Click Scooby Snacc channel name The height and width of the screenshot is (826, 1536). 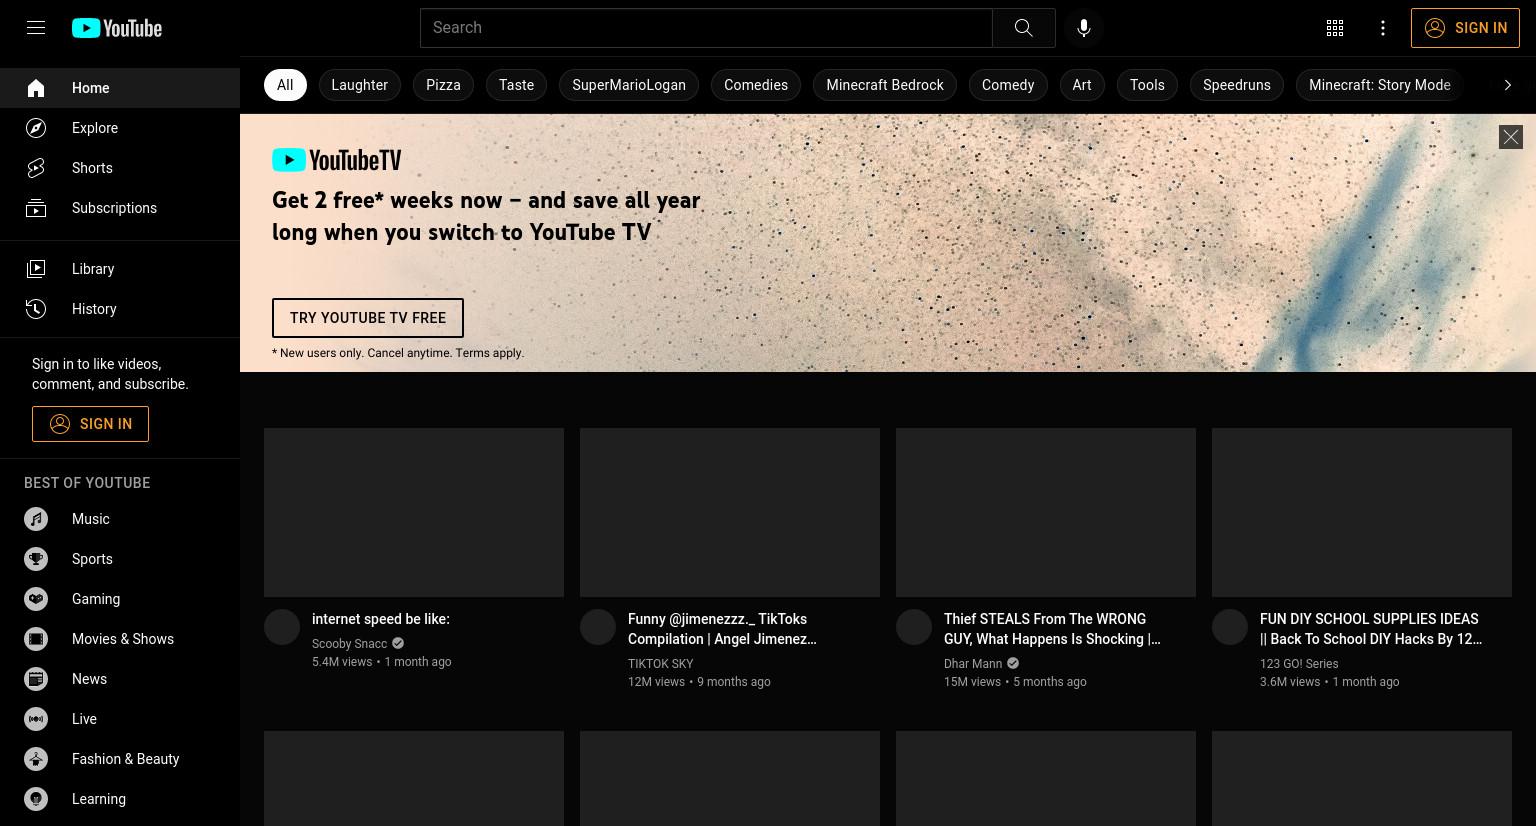coord(349,644)
